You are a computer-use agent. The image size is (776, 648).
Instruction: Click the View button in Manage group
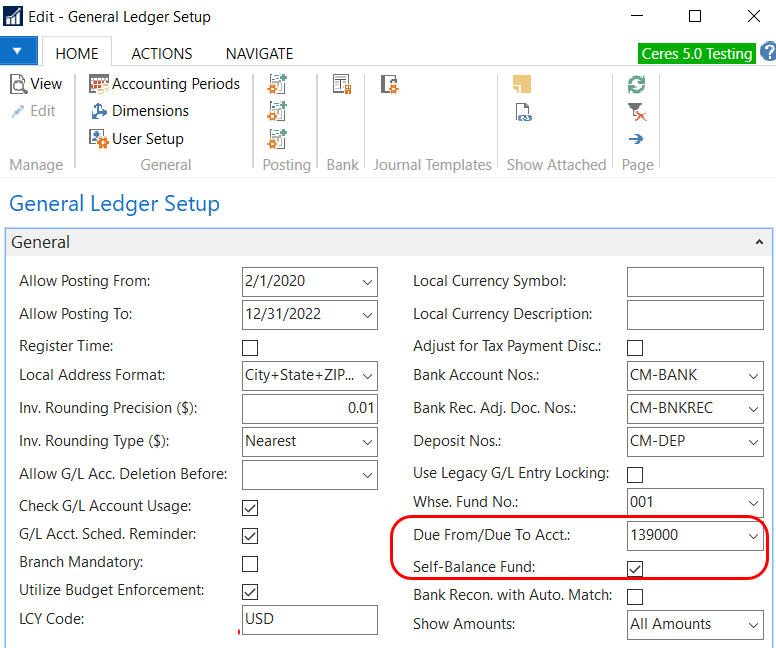coord(36,84)
